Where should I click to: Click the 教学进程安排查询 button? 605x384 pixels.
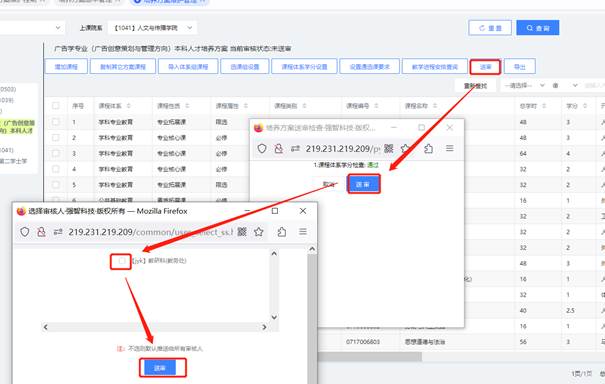point(434,66)
